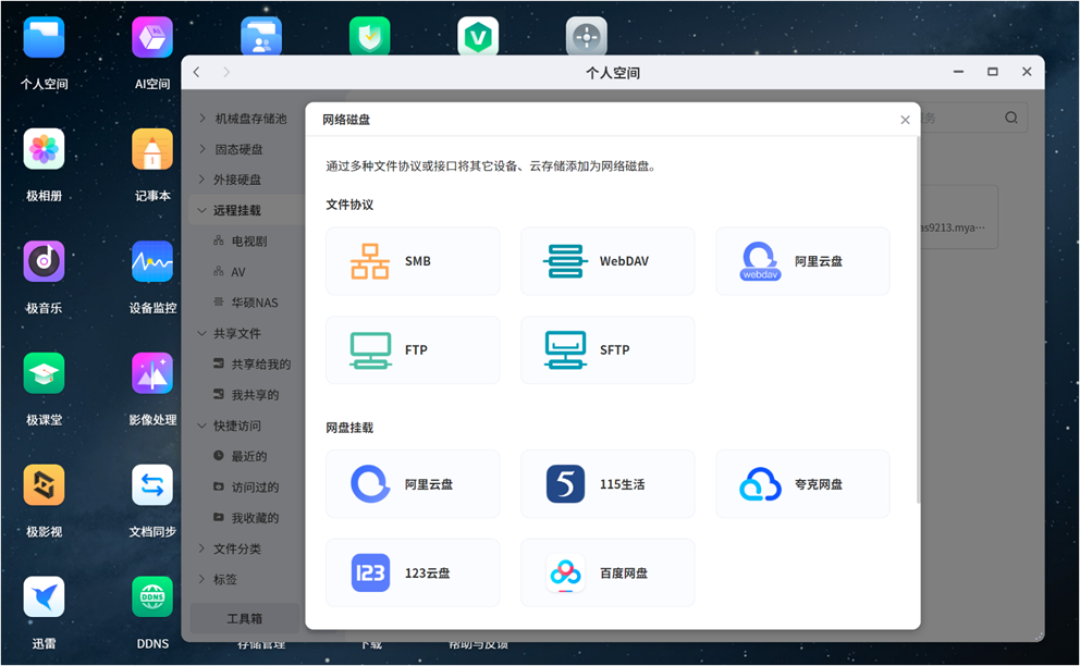Open the 极影视 video app
The image size is (1080, 666).
pyautogui.click(x=43, y=485)
